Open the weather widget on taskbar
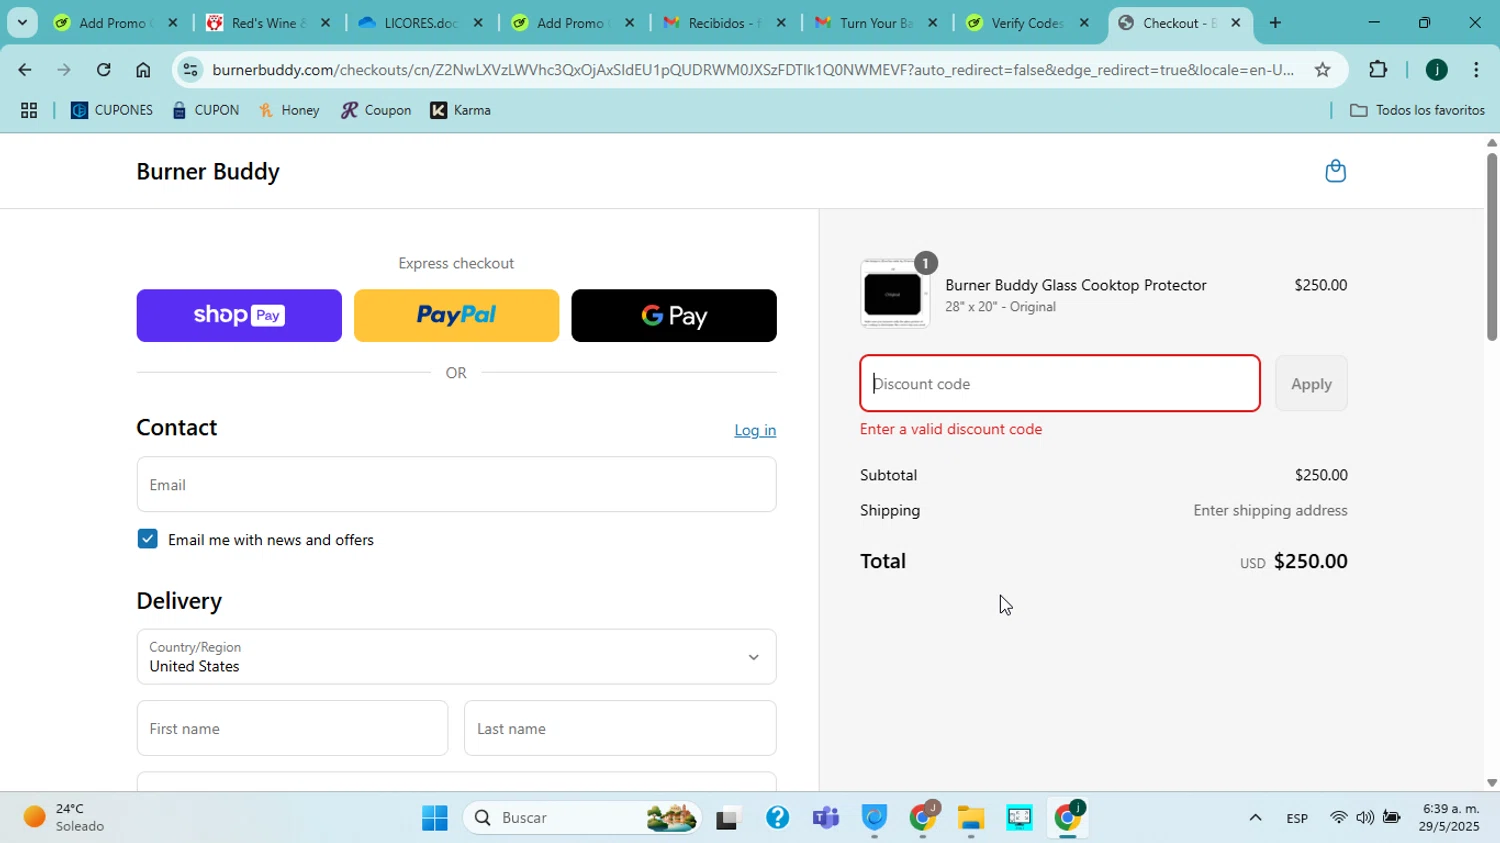 point(65,818)
